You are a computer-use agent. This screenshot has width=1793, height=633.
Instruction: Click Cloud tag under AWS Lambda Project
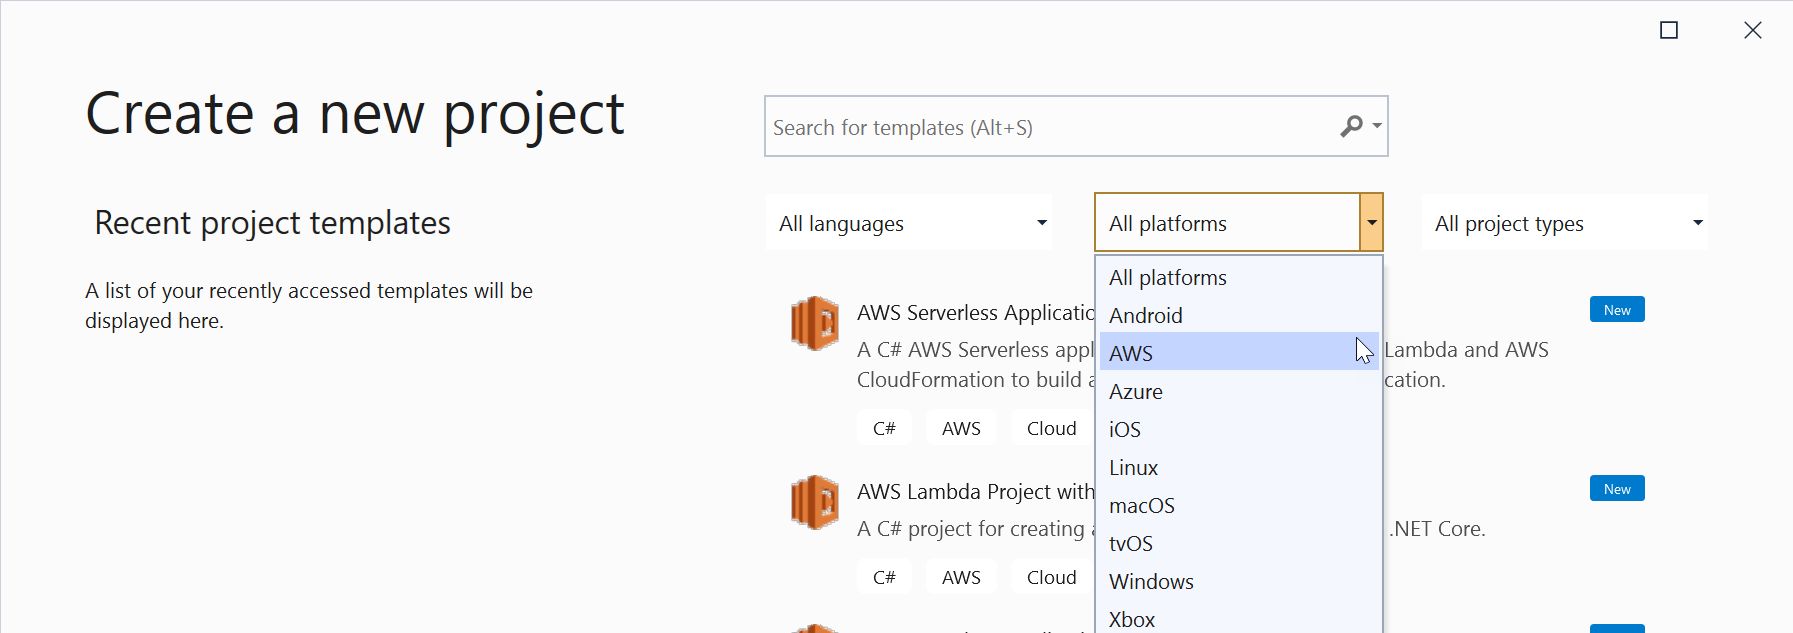tap(1052, 577)
